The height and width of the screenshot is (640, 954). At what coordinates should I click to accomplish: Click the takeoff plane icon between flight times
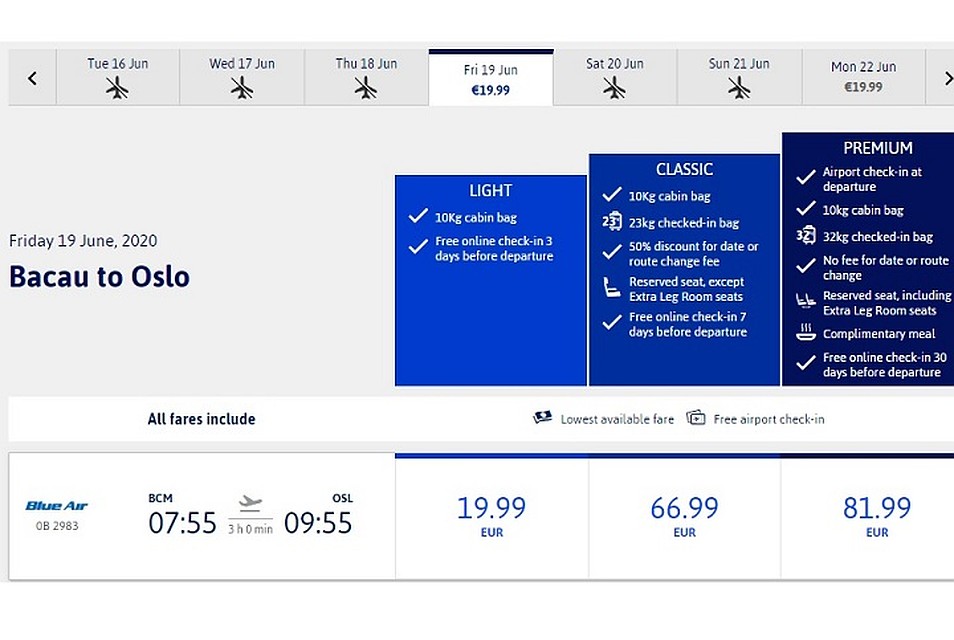tap(250, 503)
